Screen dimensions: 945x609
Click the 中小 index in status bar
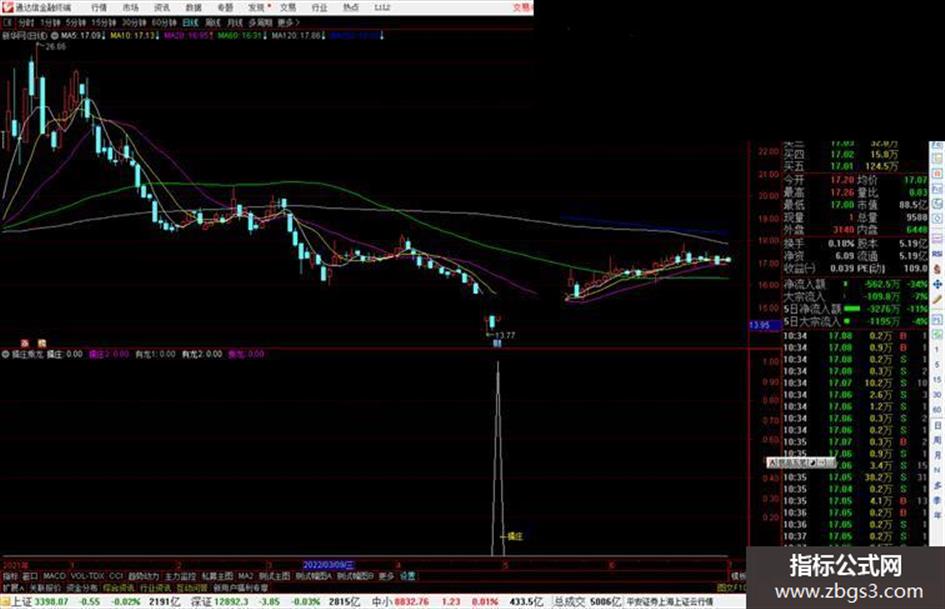[x=382, y=602]
